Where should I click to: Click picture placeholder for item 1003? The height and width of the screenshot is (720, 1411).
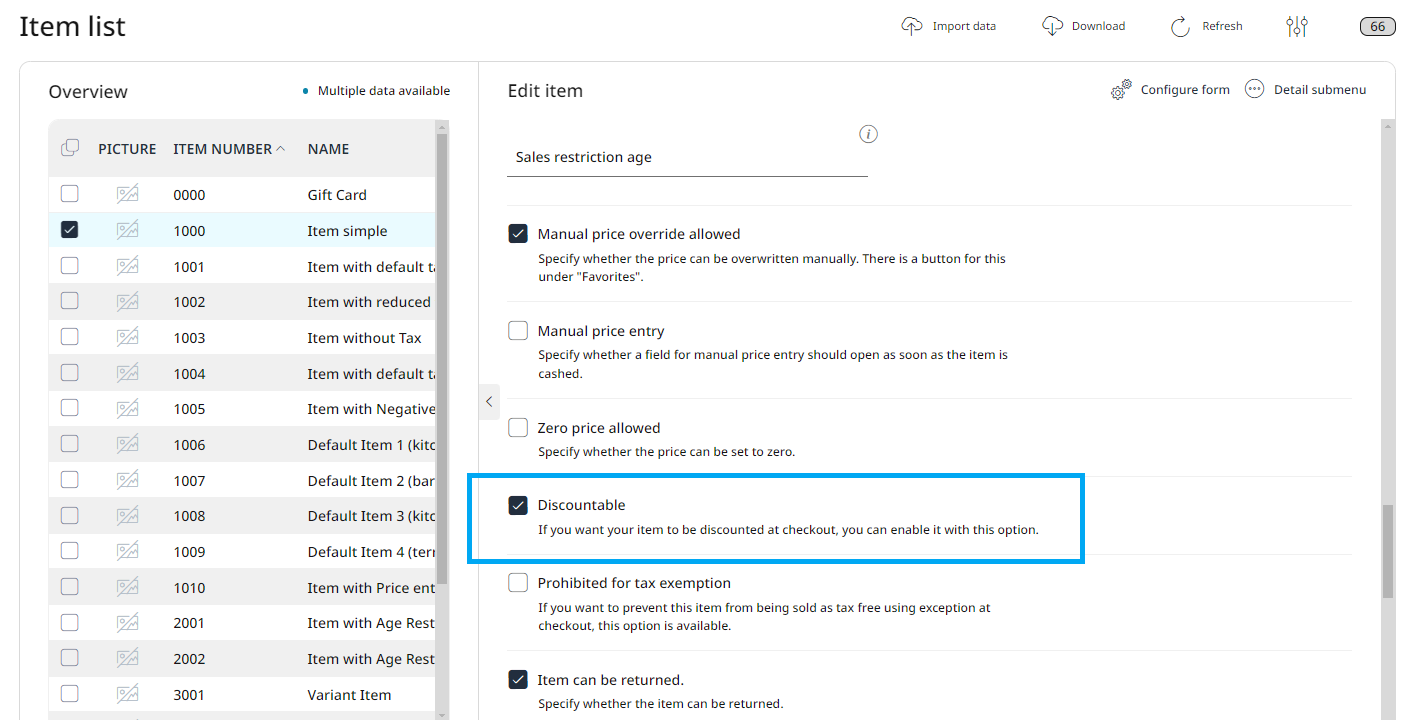(127, 337)
